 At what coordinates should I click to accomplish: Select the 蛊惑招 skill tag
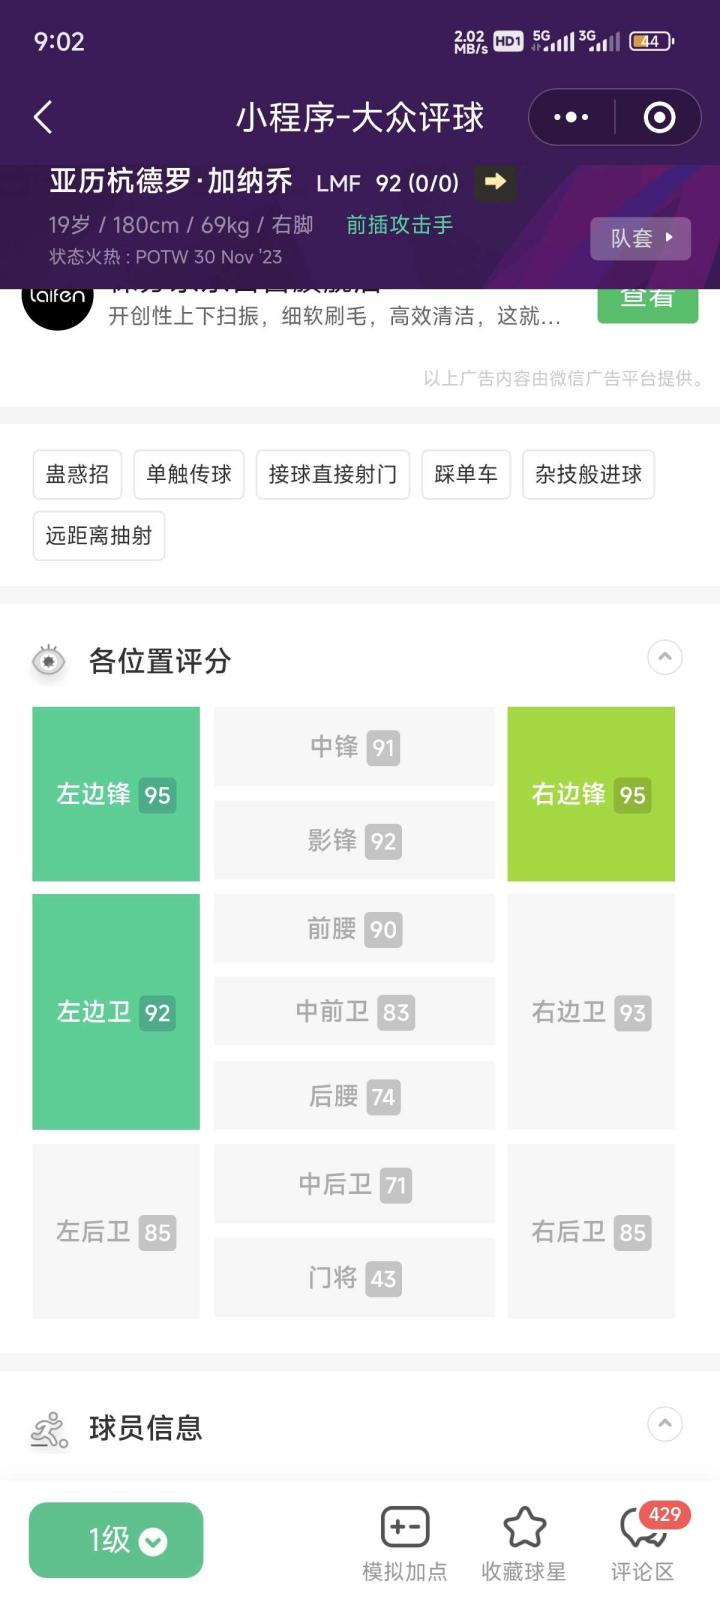[77, 474]
